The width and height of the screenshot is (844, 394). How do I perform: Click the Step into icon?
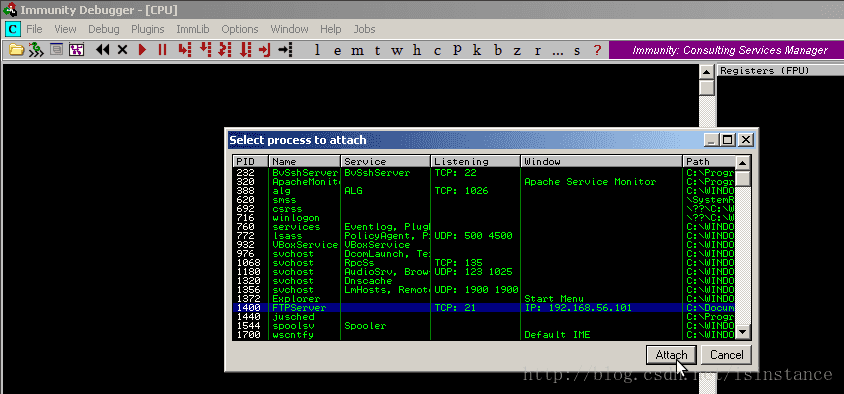[x=185, y=50]
